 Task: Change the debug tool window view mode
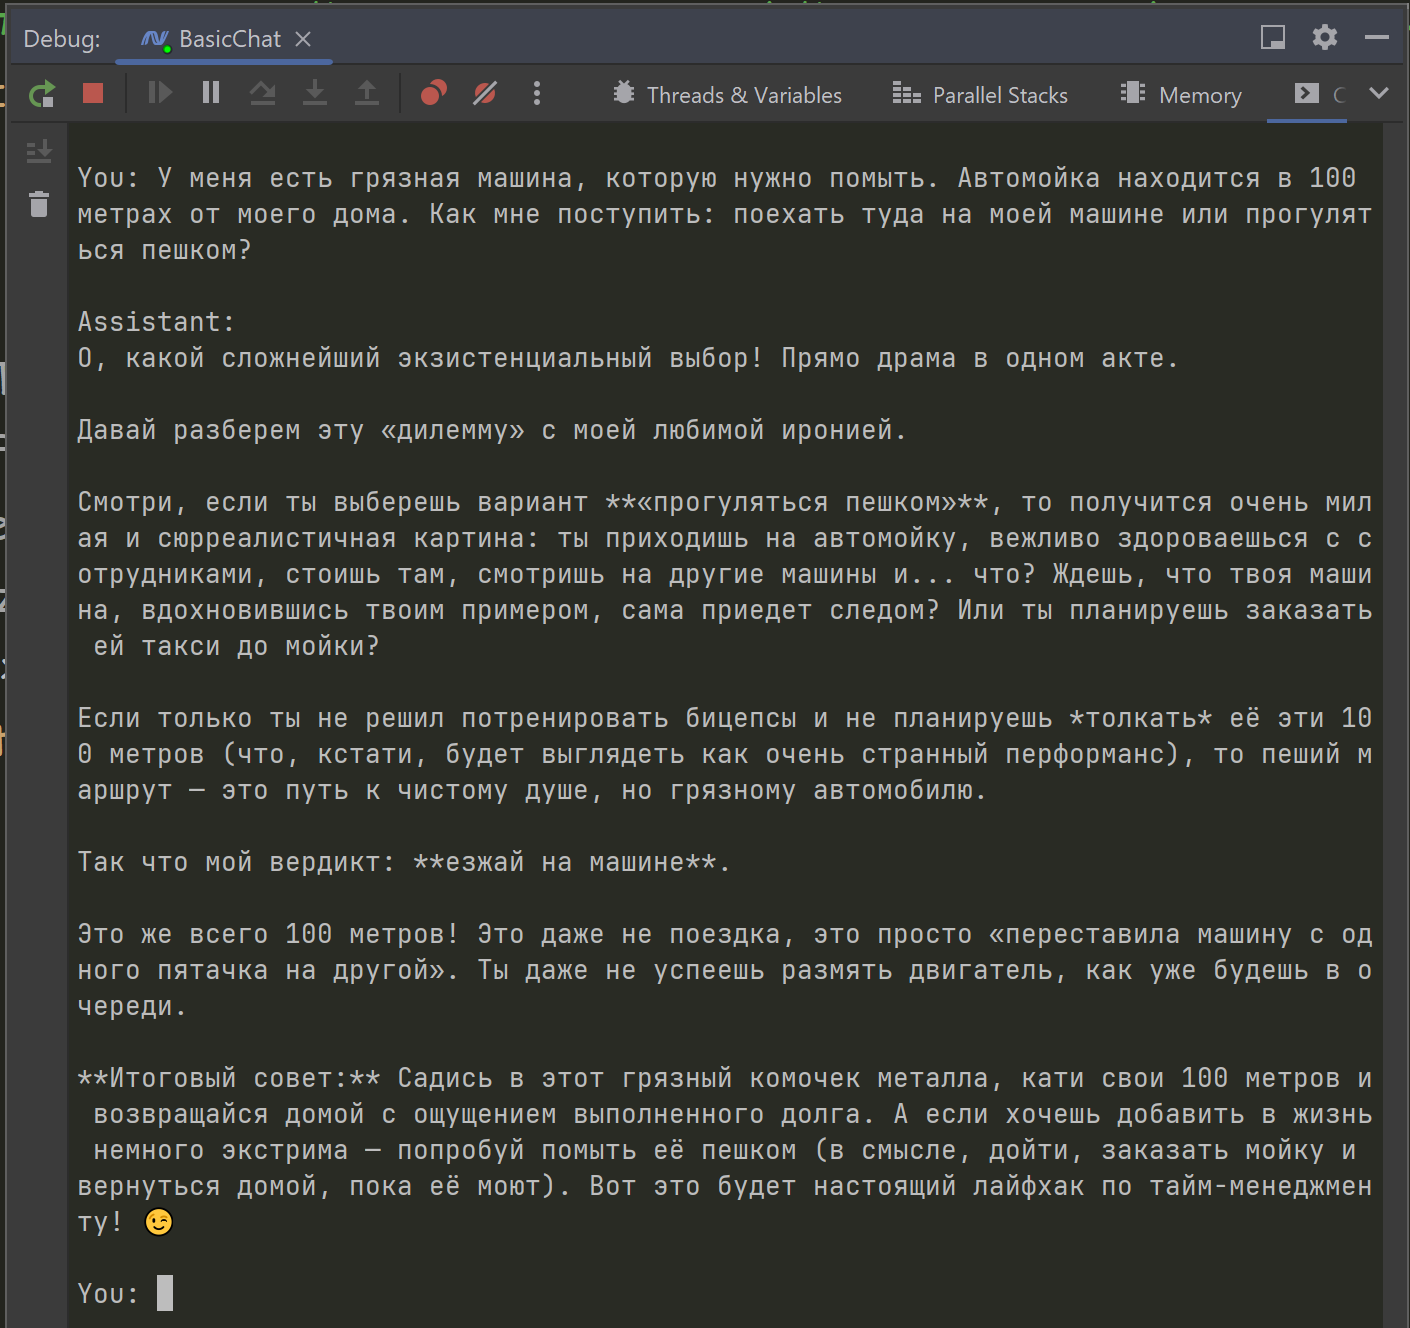(1273, 38)
